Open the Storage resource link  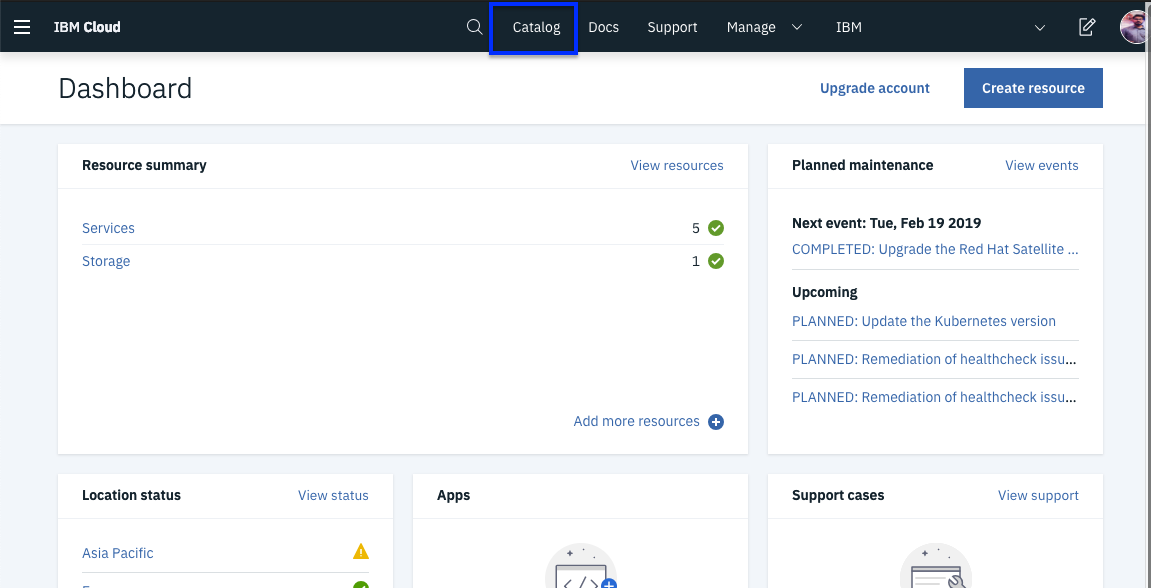coord(106,261)
